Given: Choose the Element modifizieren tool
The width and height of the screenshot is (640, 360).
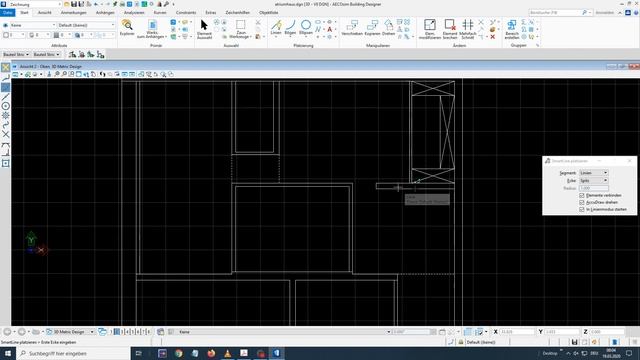Looking at the screenshot, I should pos(430,29).
